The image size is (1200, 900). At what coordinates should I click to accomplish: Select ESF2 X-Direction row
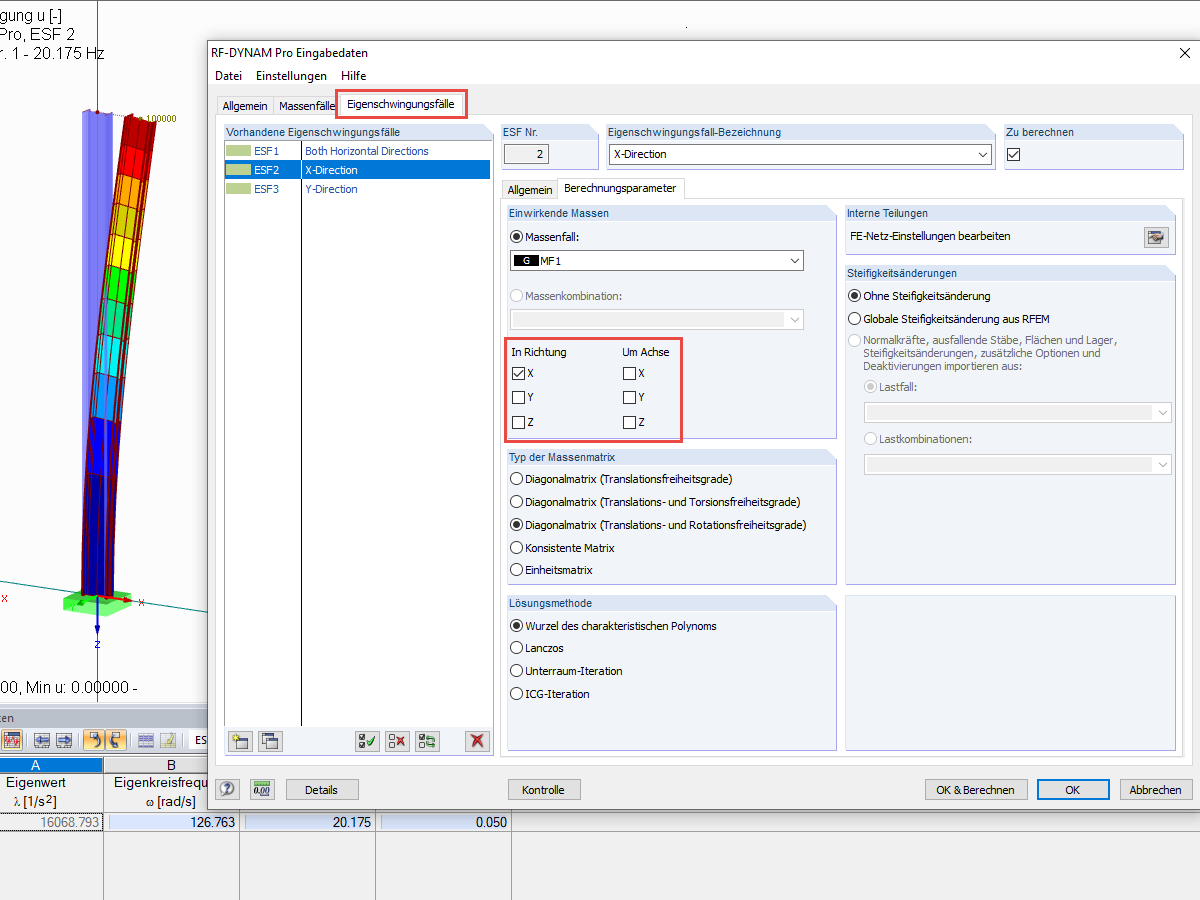357,170
